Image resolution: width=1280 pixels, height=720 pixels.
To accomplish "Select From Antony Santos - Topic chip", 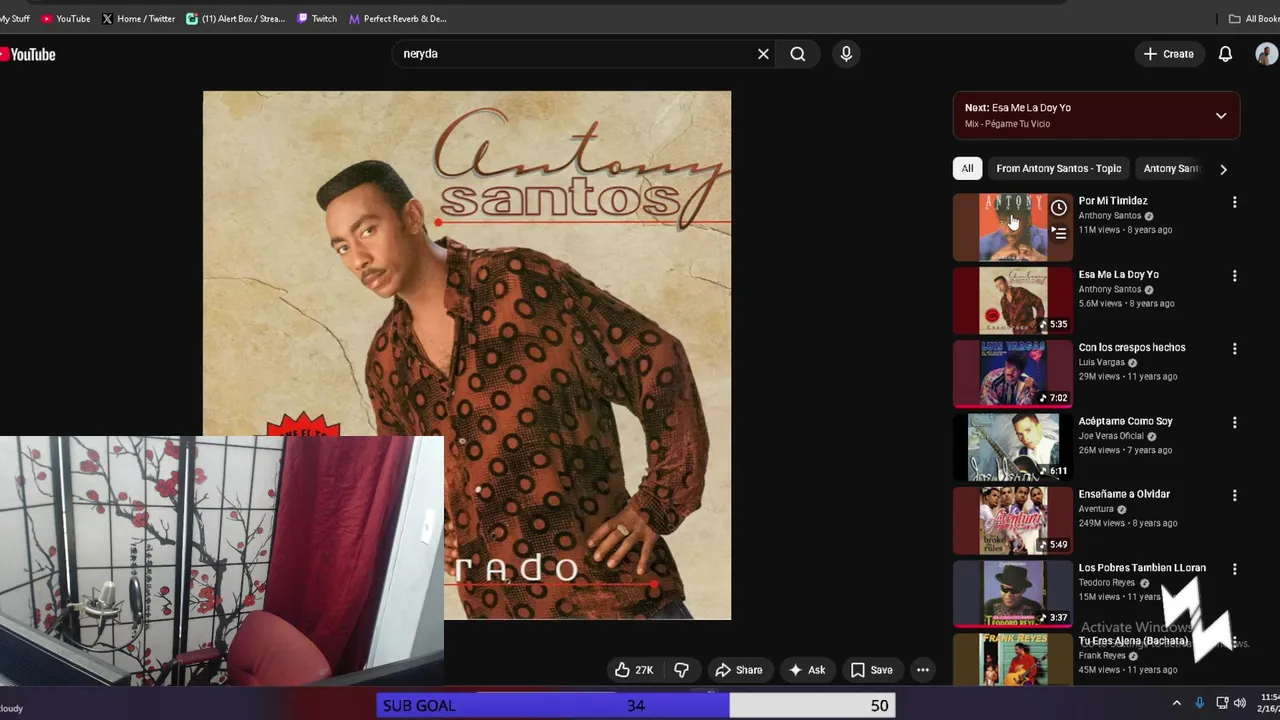I will pos(1059,168).
